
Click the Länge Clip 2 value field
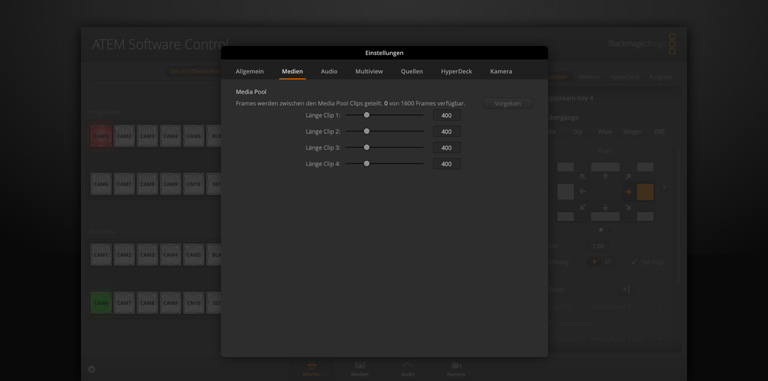447,132
